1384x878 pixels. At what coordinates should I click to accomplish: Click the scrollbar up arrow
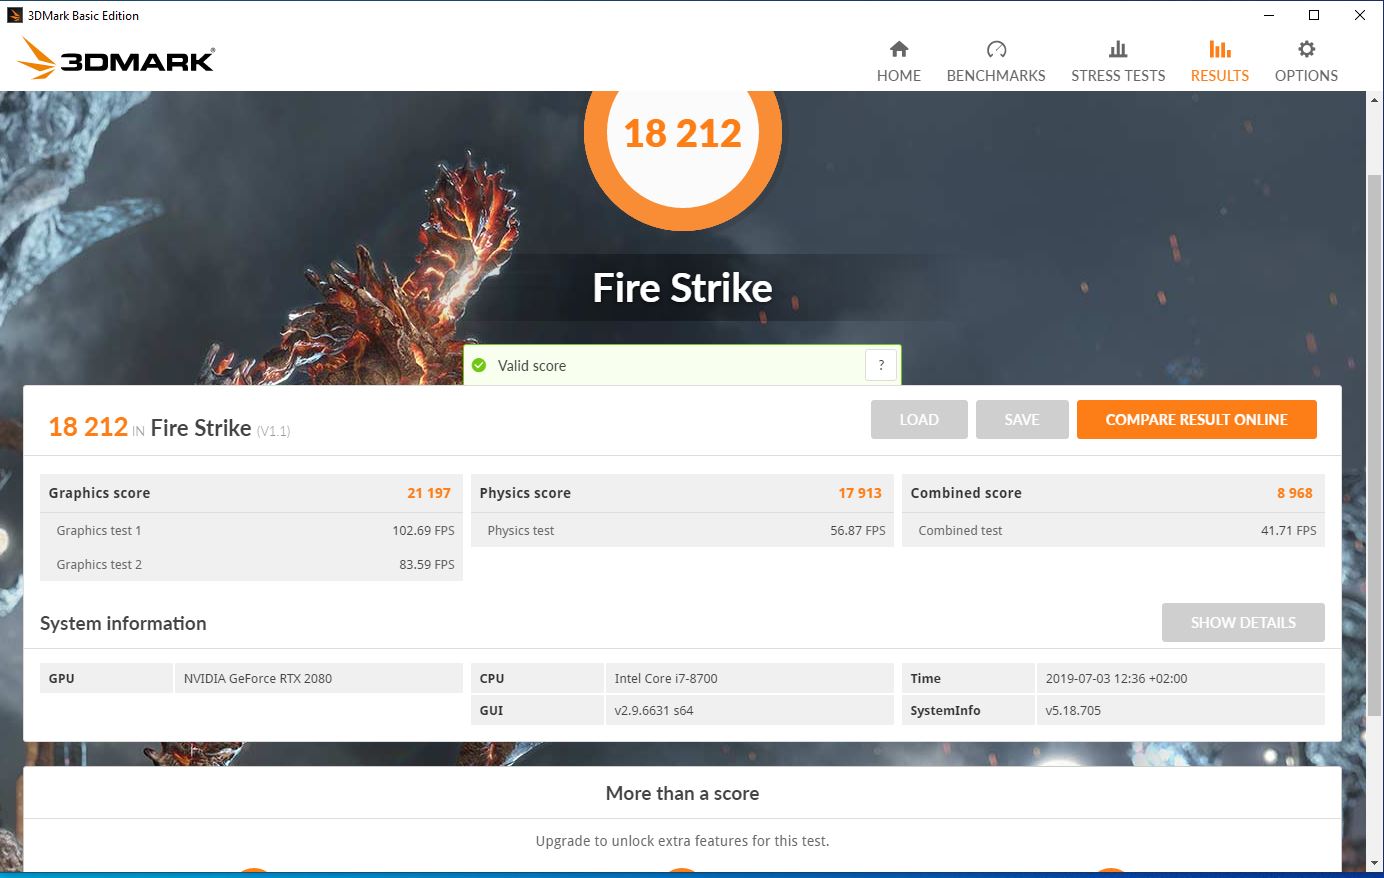[1375, 101]
